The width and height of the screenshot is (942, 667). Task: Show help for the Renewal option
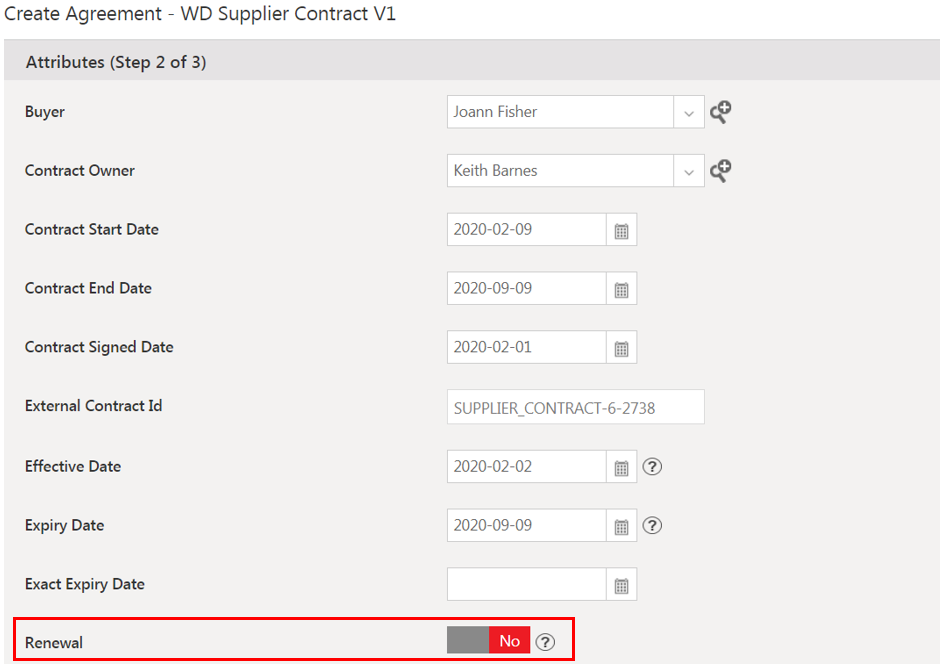[545, 642]
